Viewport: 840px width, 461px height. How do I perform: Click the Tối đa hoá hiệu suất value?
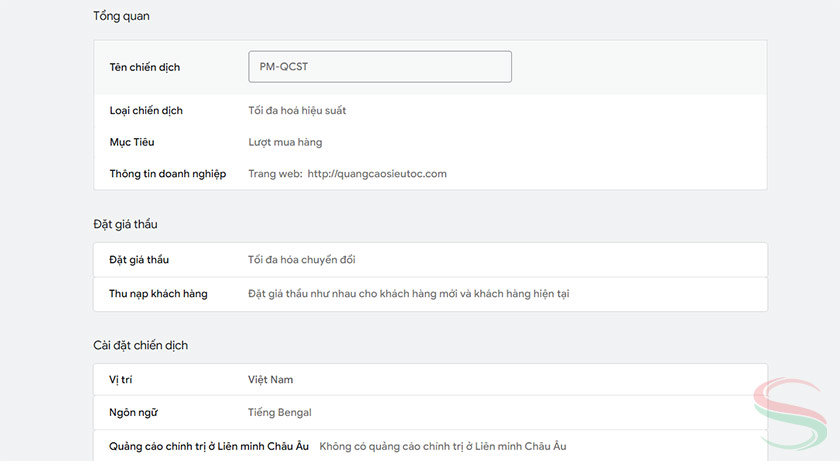coord(297,111)
